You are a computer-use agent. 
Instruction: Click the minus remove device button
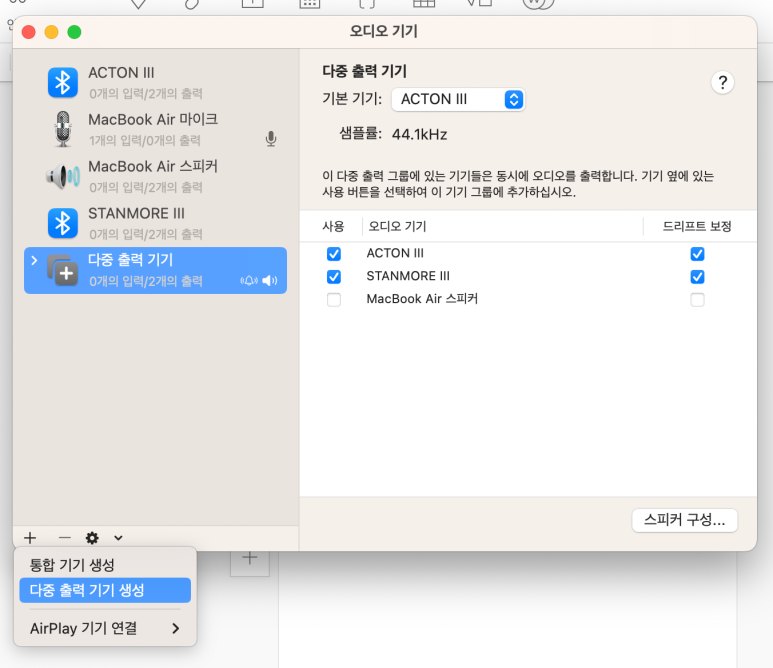pos(65,537)
